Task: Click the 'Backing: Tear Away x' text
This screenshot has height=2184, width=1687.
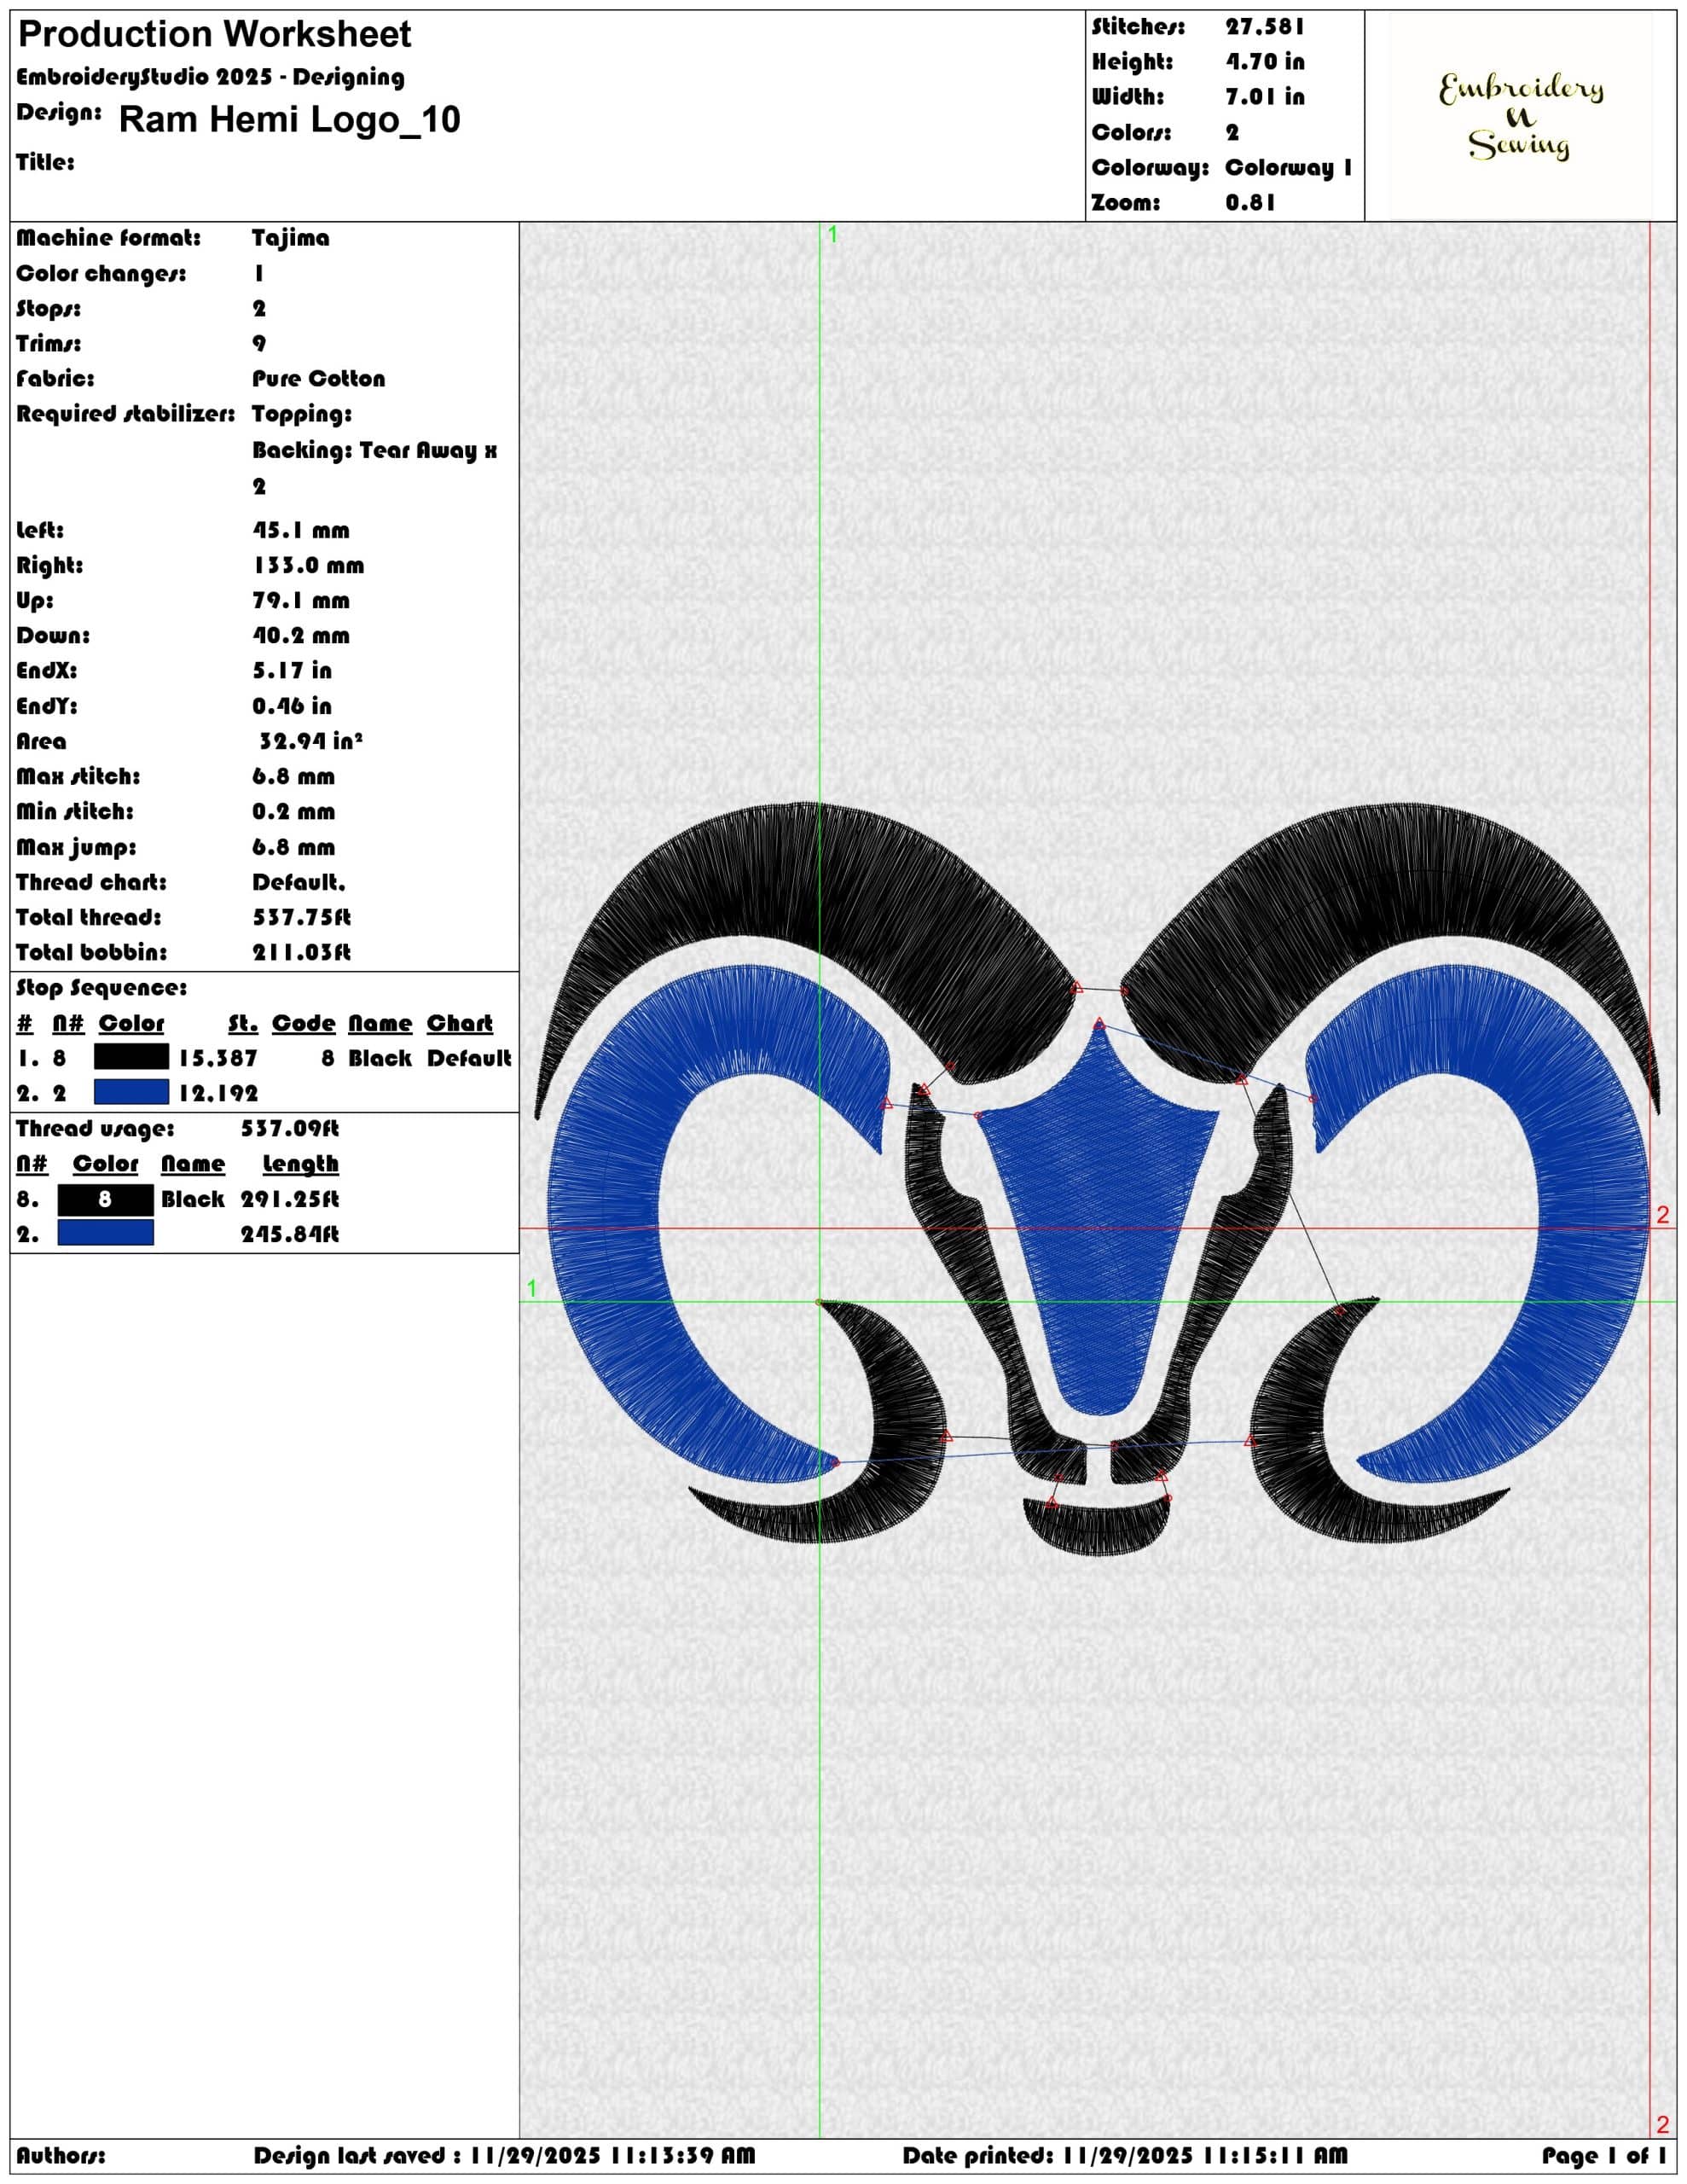Action: click(374, 451)
